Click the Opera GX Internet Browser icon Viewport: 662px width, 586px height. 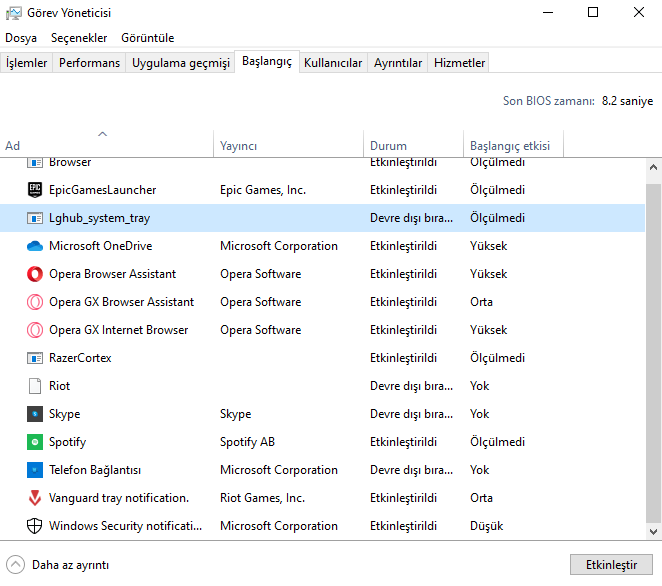[x=35, y=330]
